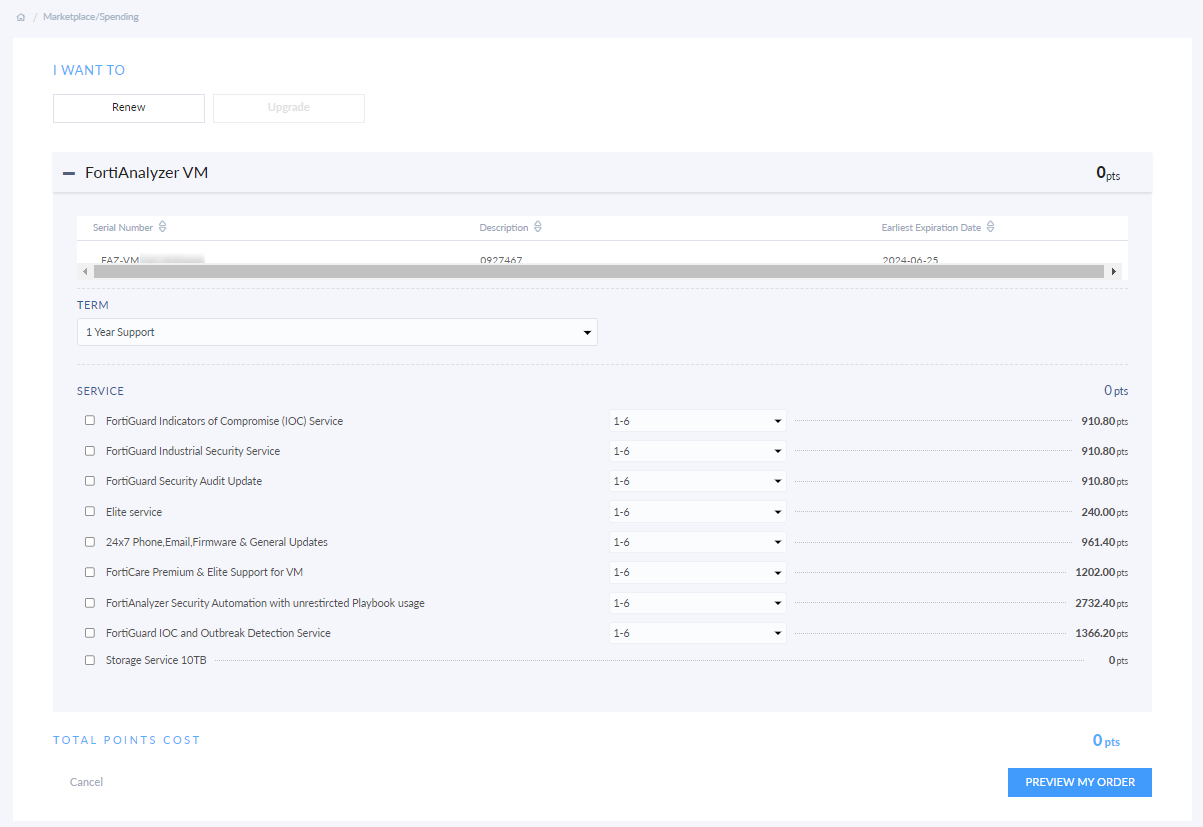Check FortiGuard IOC and Outbreak Detection Service
Image resolution: width=1203 pixels, height=827 pixels.
[x=90, y=633]
